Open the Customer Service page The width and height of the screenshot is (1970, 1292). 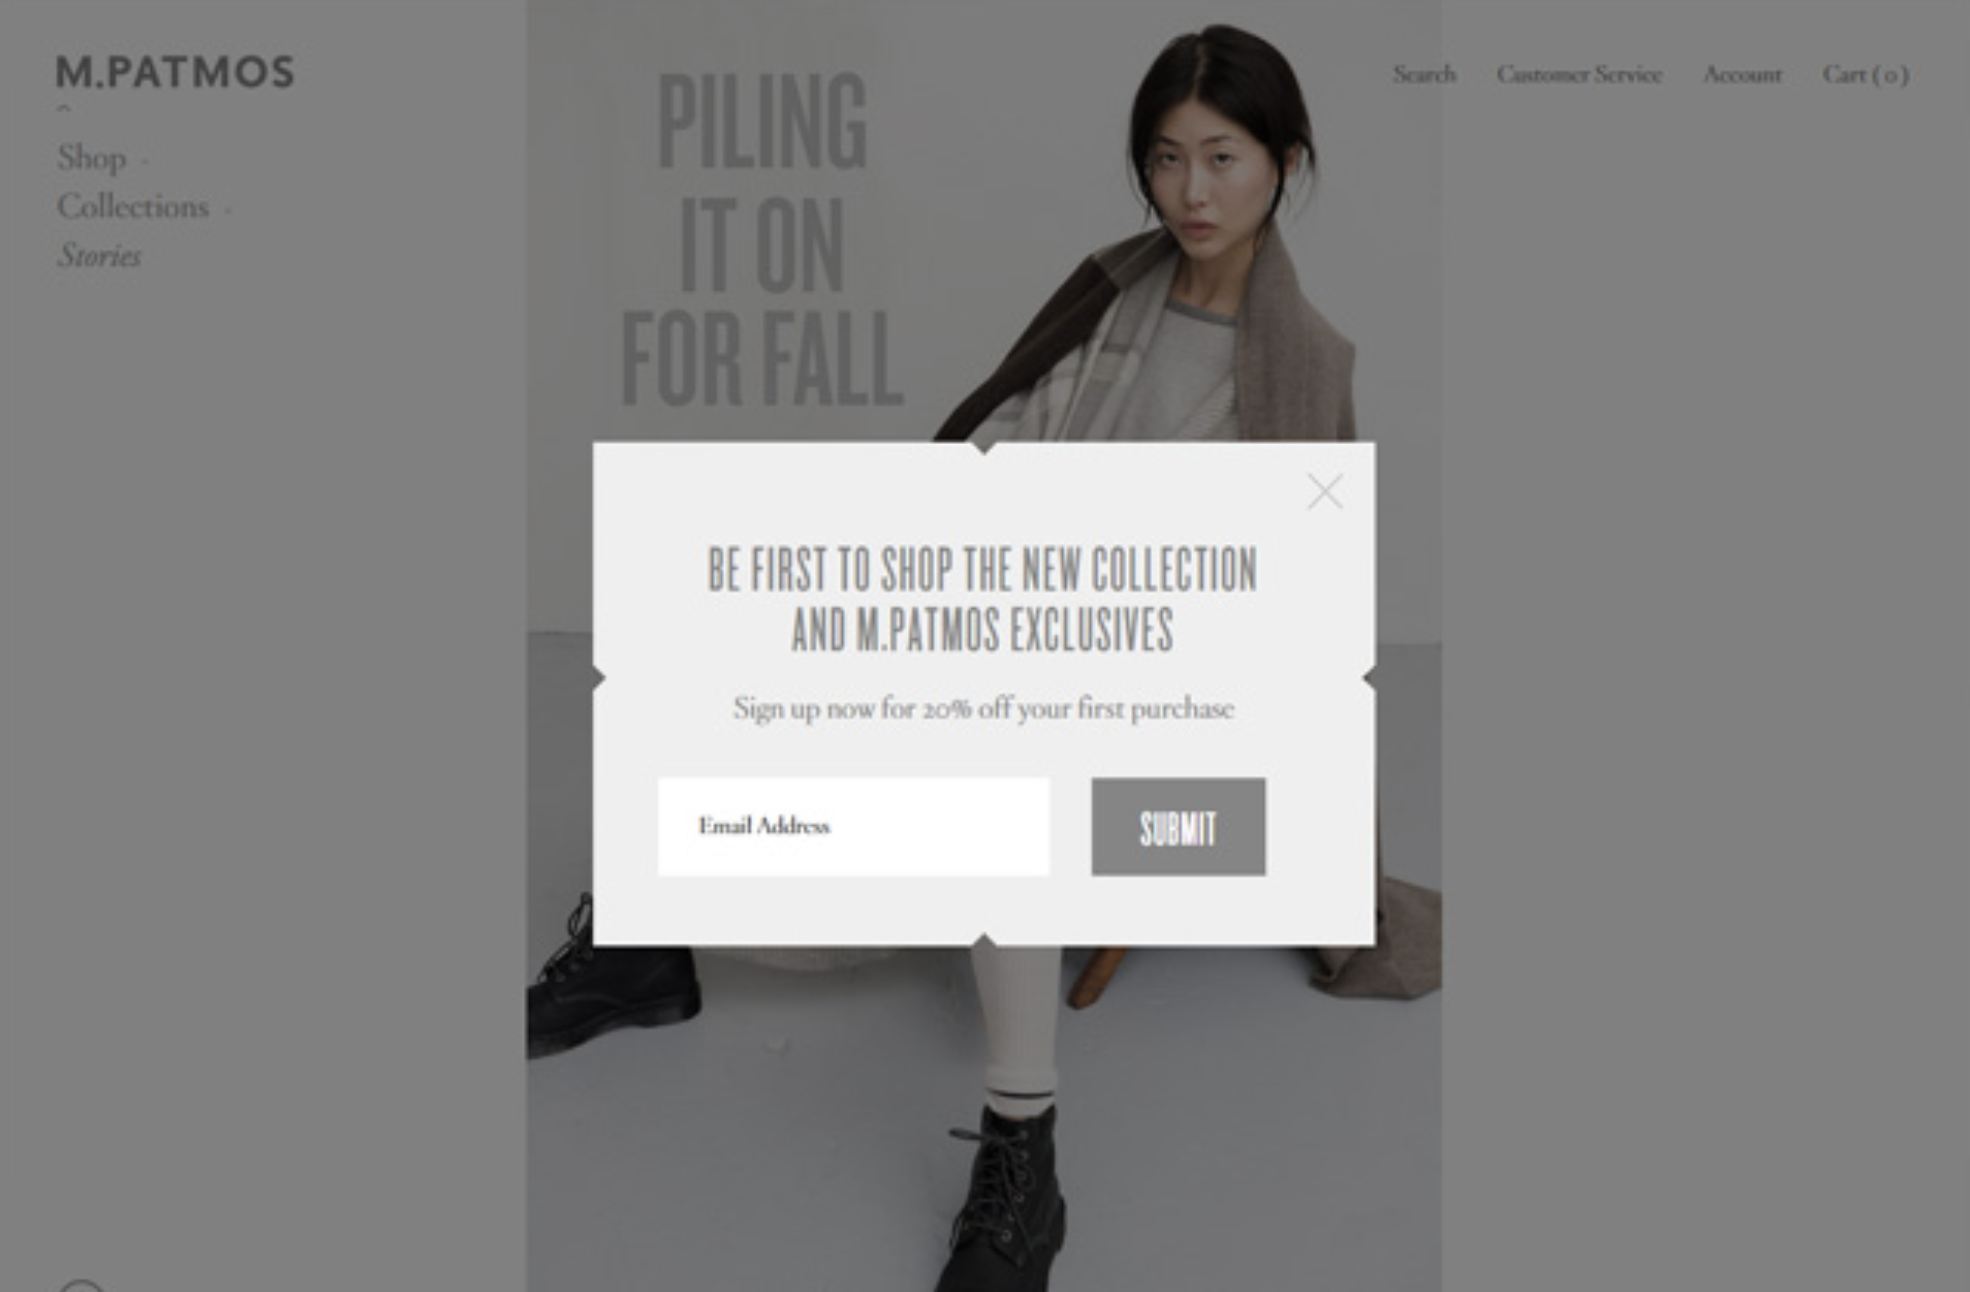pos(1579,74)
